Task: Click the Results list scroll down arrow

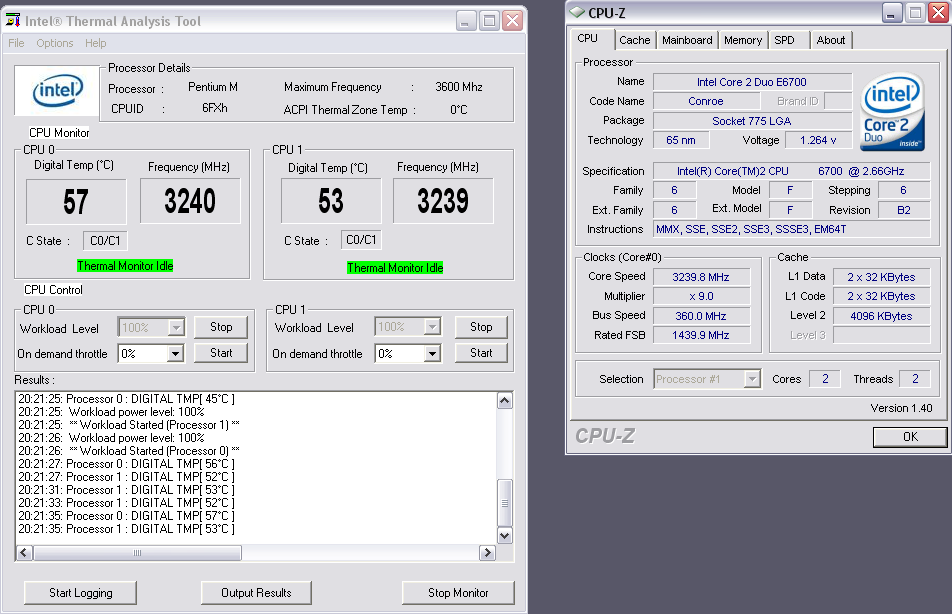Action: point(505,535)
